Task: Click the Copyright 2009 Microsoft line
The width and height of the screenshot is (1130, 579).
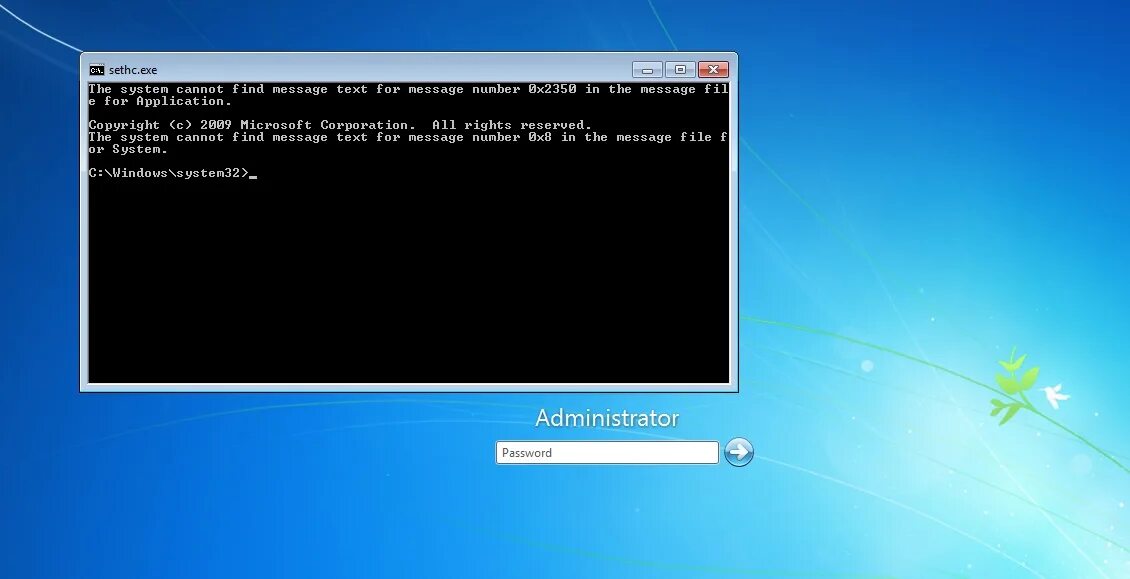Action: (340, 124)
